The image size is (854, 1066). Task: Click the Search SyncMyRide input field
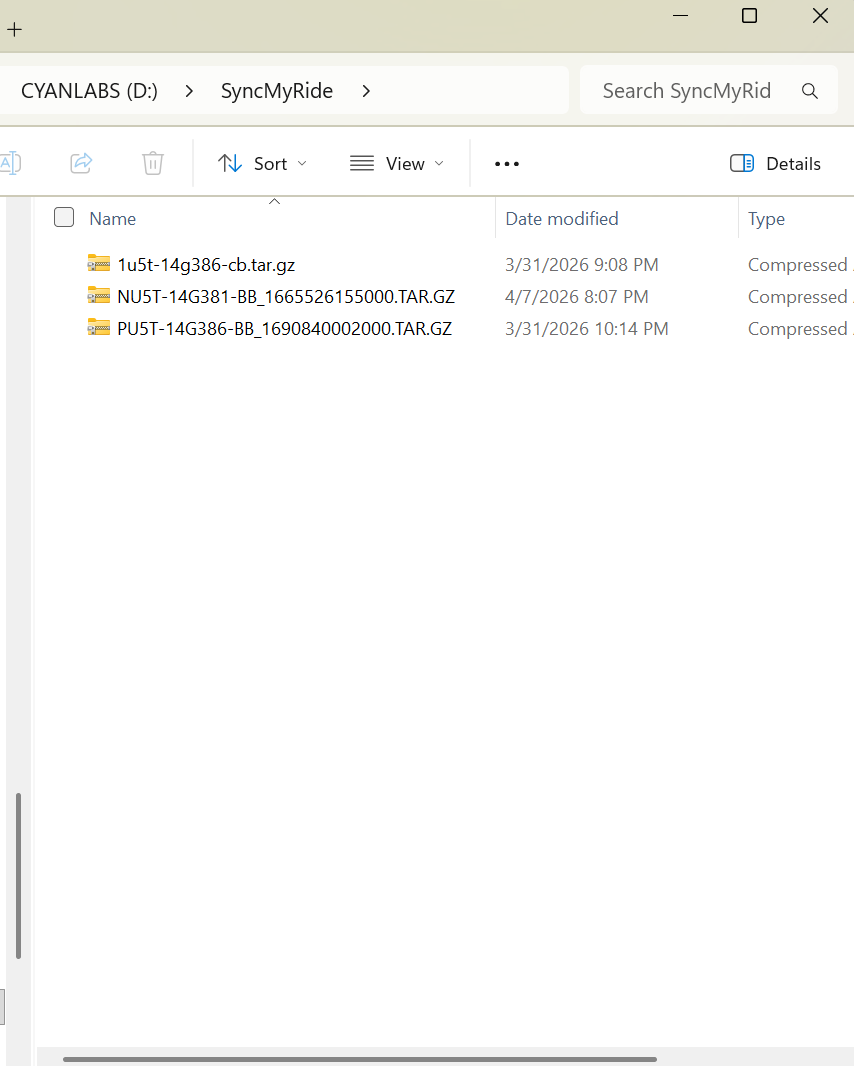(x=687, y=91)
